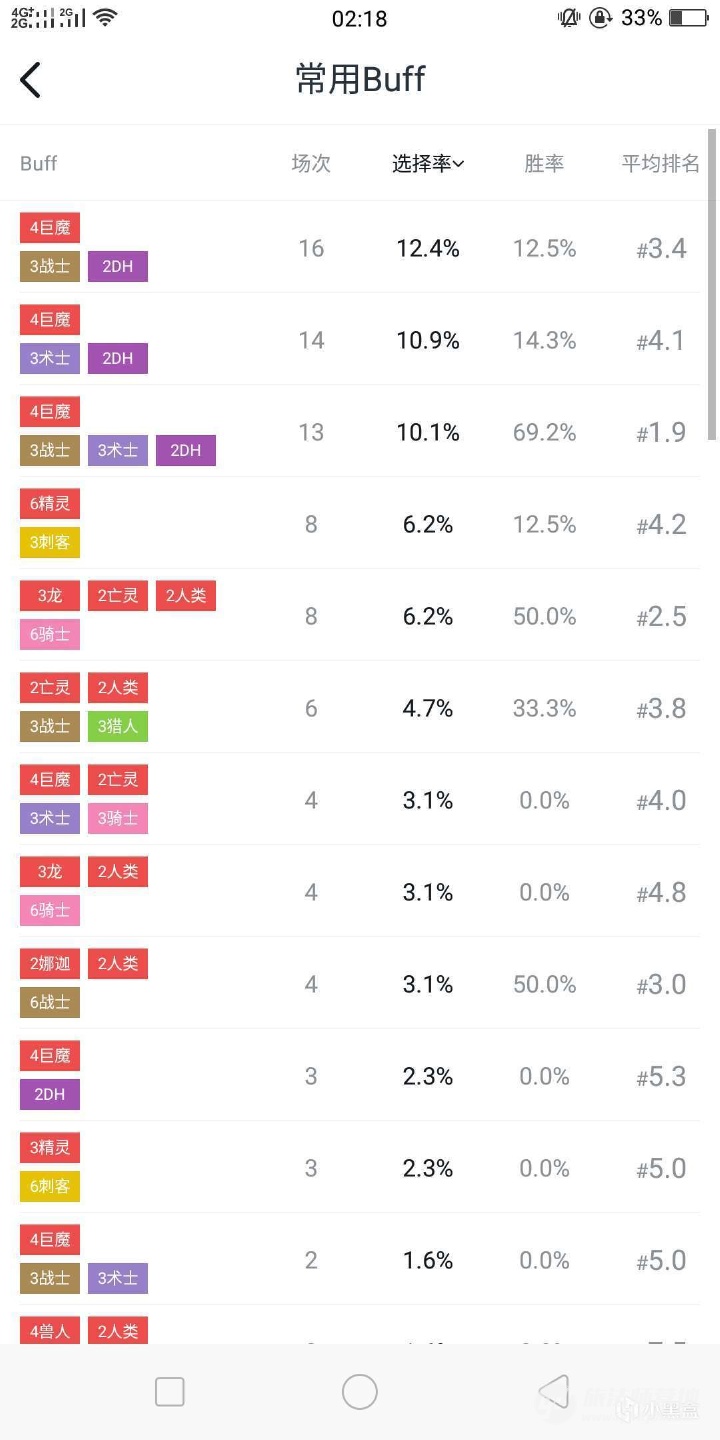Select the yellow 3刺客 buff tag

[50, 543]
